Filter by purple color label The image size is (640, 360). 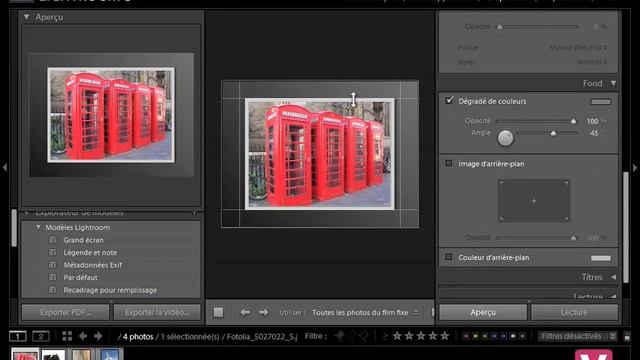pos(503,336)
